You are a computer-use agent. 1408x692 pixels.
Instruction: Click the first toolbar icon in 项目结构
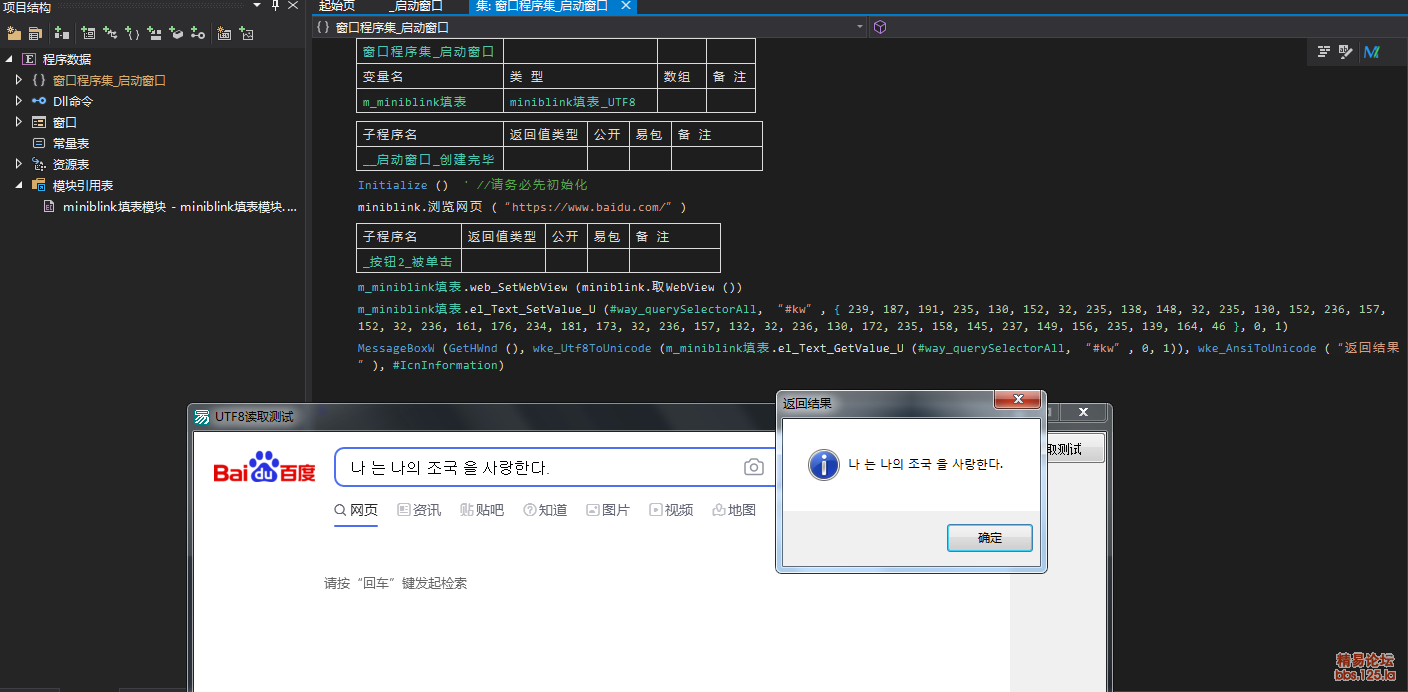point(13,33)
